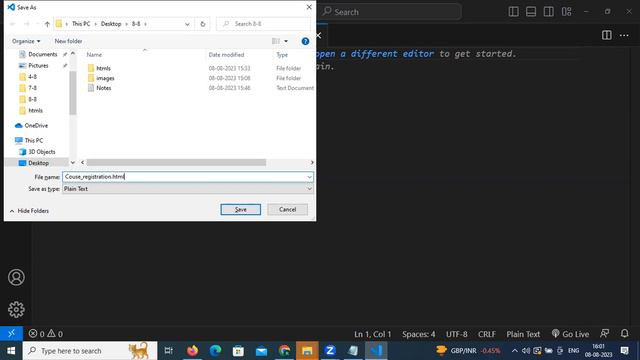Click the Forward navigation arrow in dialog
The height and width of the screenshot is (360, 640).
(27, 24)
